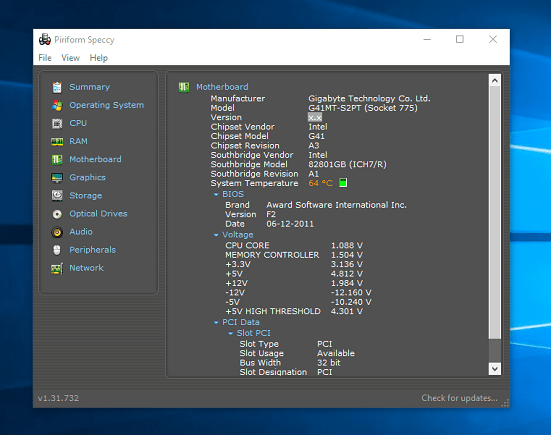Collapse the Voltage section arrow

pos(216,235)
